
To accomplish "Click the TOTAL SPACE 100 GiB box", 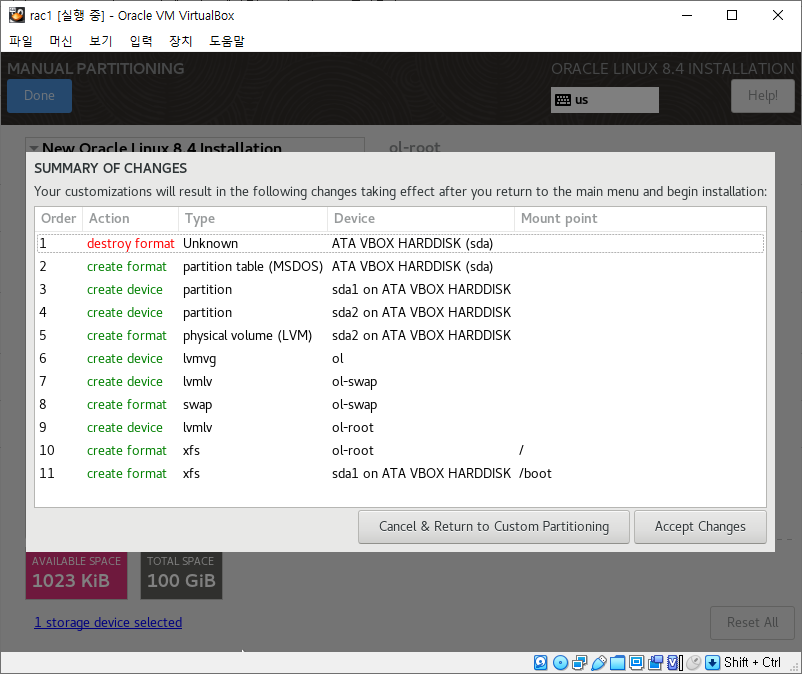I will (x=181, y=575).
